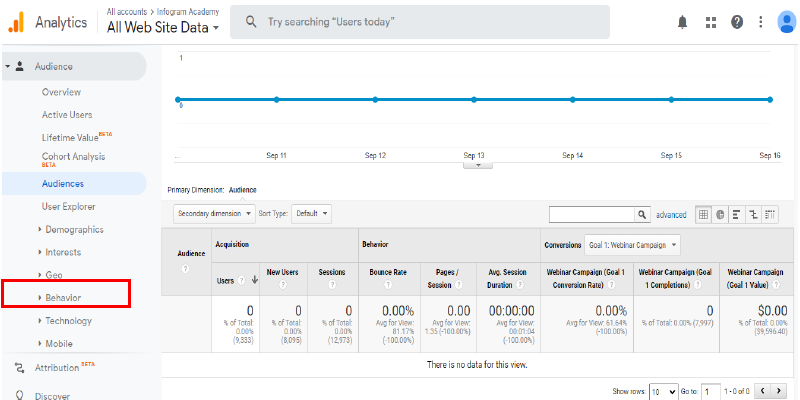Image resolution: width=800 pixels, height=400 pixels.
Task: Click Goal 1 Completions help icon
Action: tap(697, 285)
